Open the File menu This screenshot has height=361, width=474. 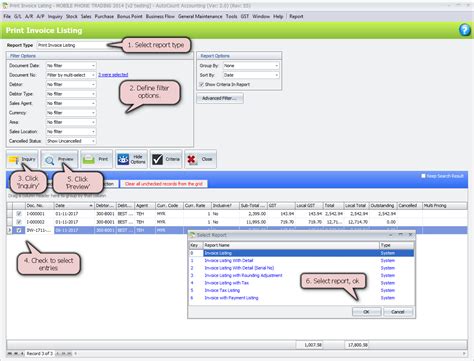(x=7, y=16)
